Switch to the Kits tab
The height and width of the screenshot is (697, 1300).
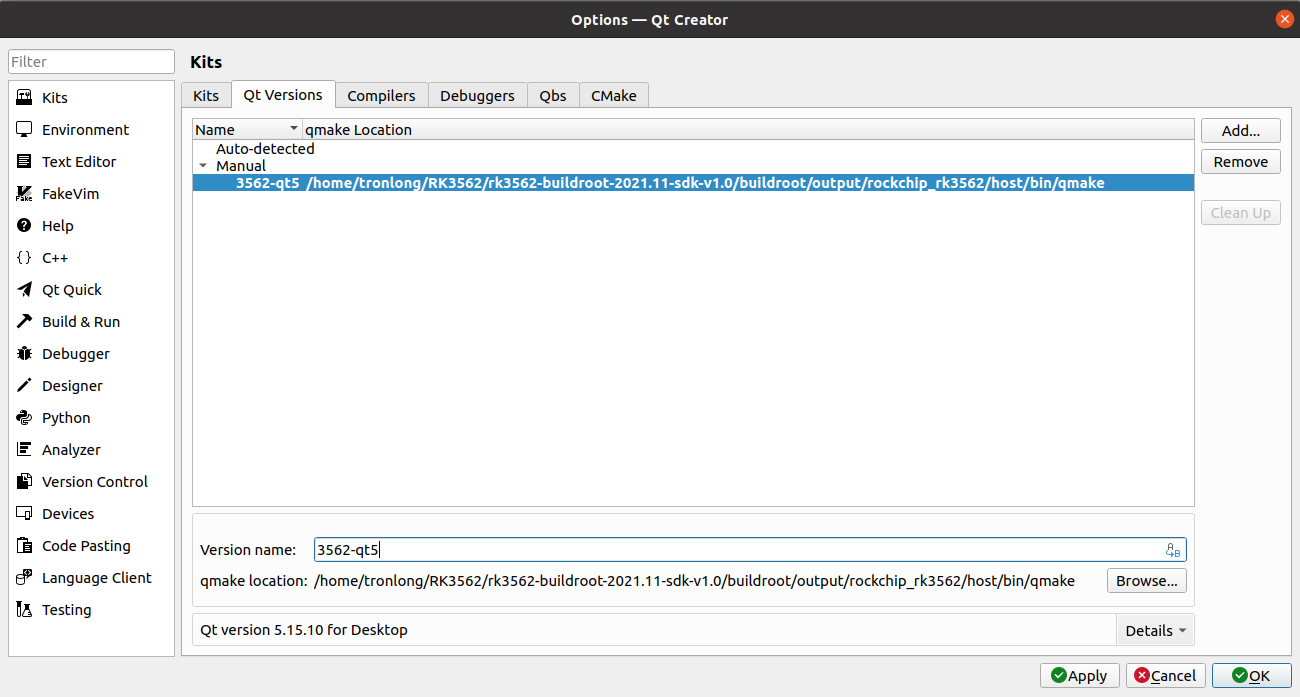tap(206, 96)
